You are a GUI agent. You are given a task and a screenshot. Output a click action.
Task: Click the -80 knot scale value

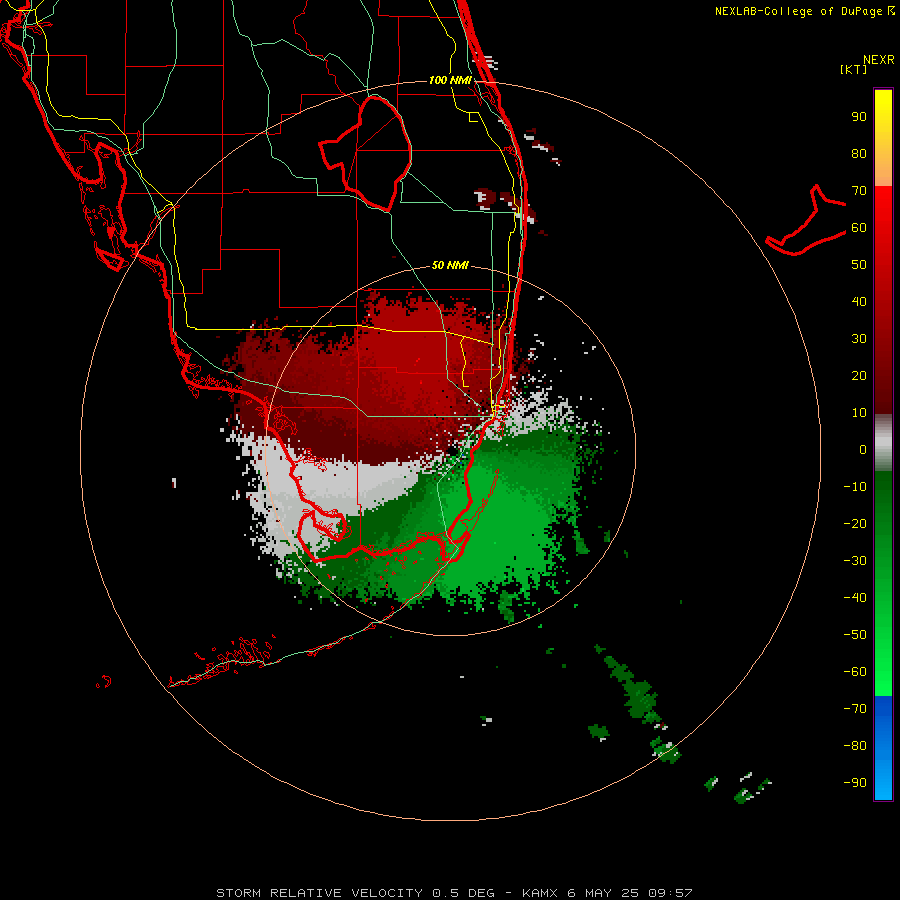[855, 746]
